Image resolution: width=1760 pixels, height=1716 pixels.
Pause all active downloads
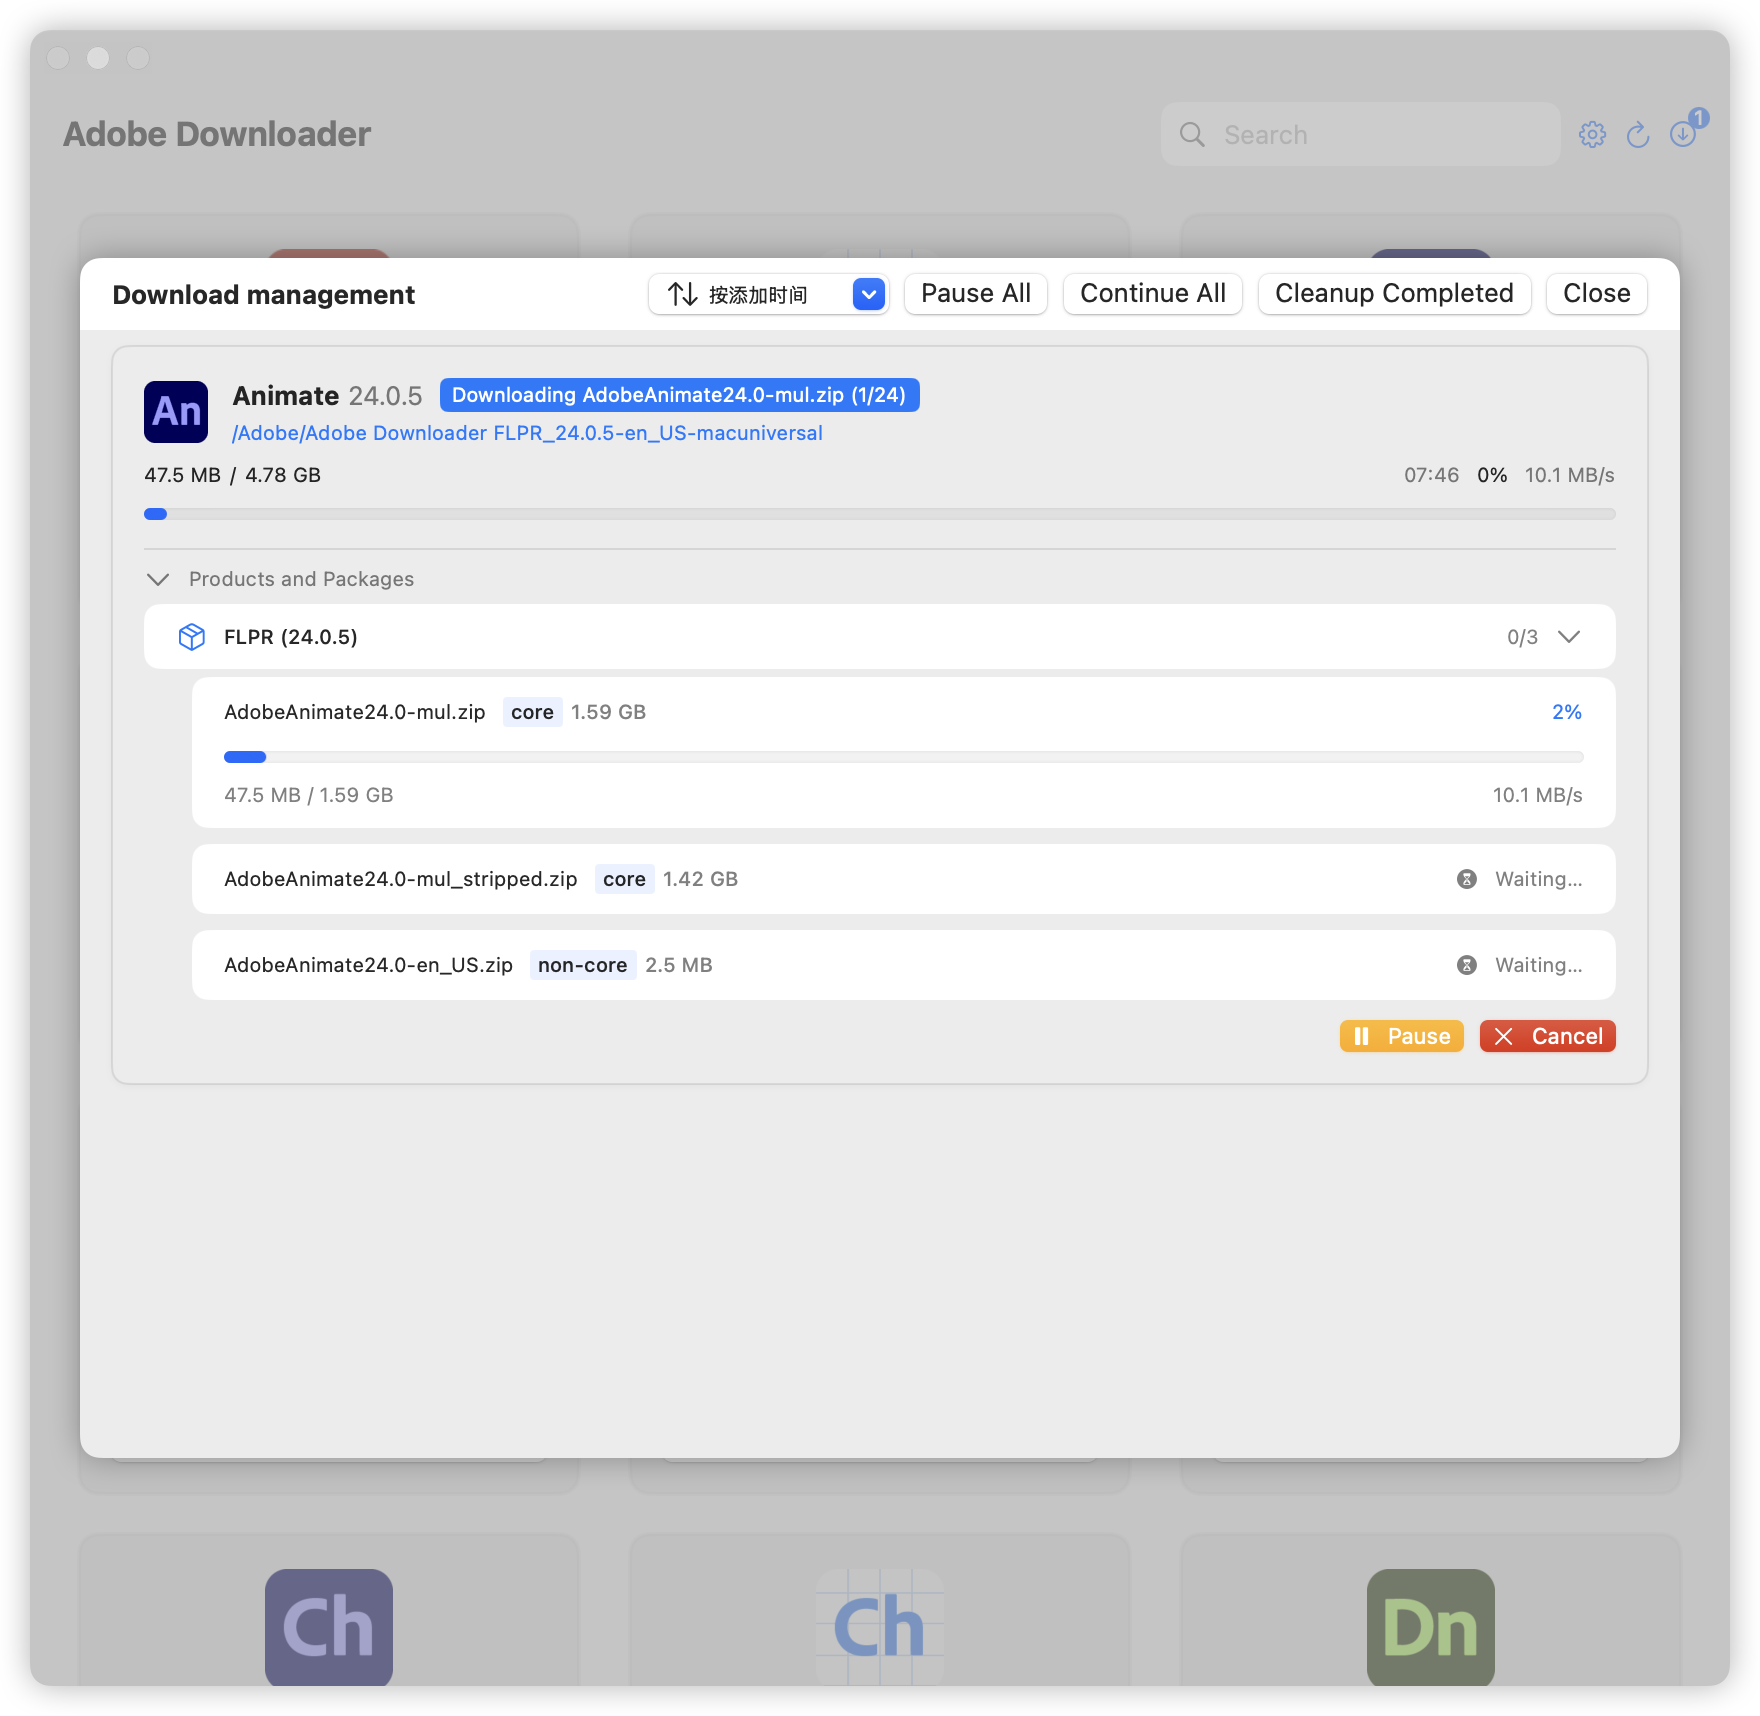click(975, 293)
